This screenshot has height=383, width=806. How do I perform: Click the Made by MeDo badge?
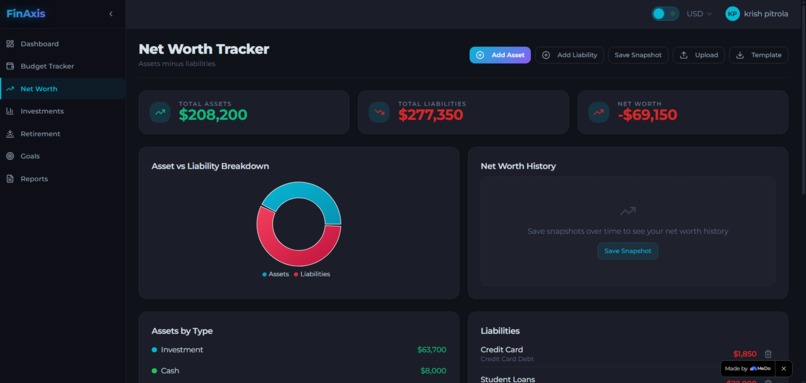748,369
